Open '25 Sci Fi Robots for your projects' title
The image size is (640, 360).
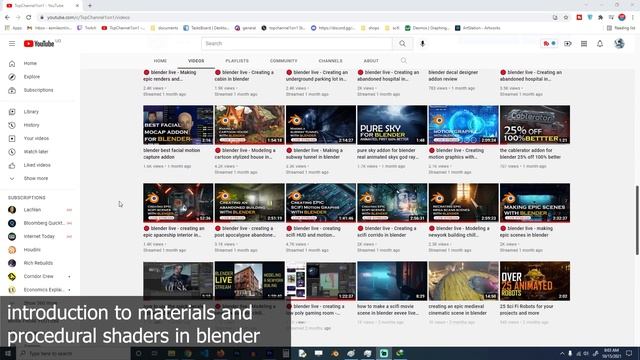coord(527,310)
